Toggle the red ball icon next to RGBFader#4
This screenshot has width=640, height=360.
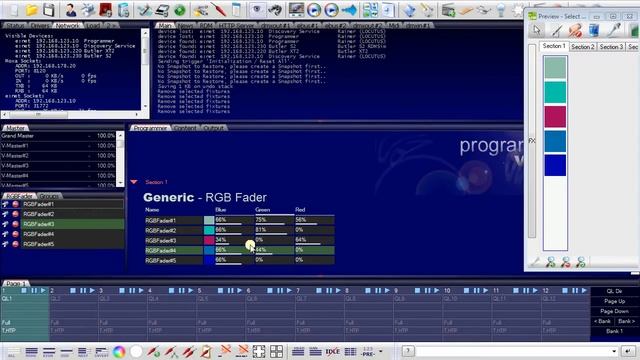(16, 234)
